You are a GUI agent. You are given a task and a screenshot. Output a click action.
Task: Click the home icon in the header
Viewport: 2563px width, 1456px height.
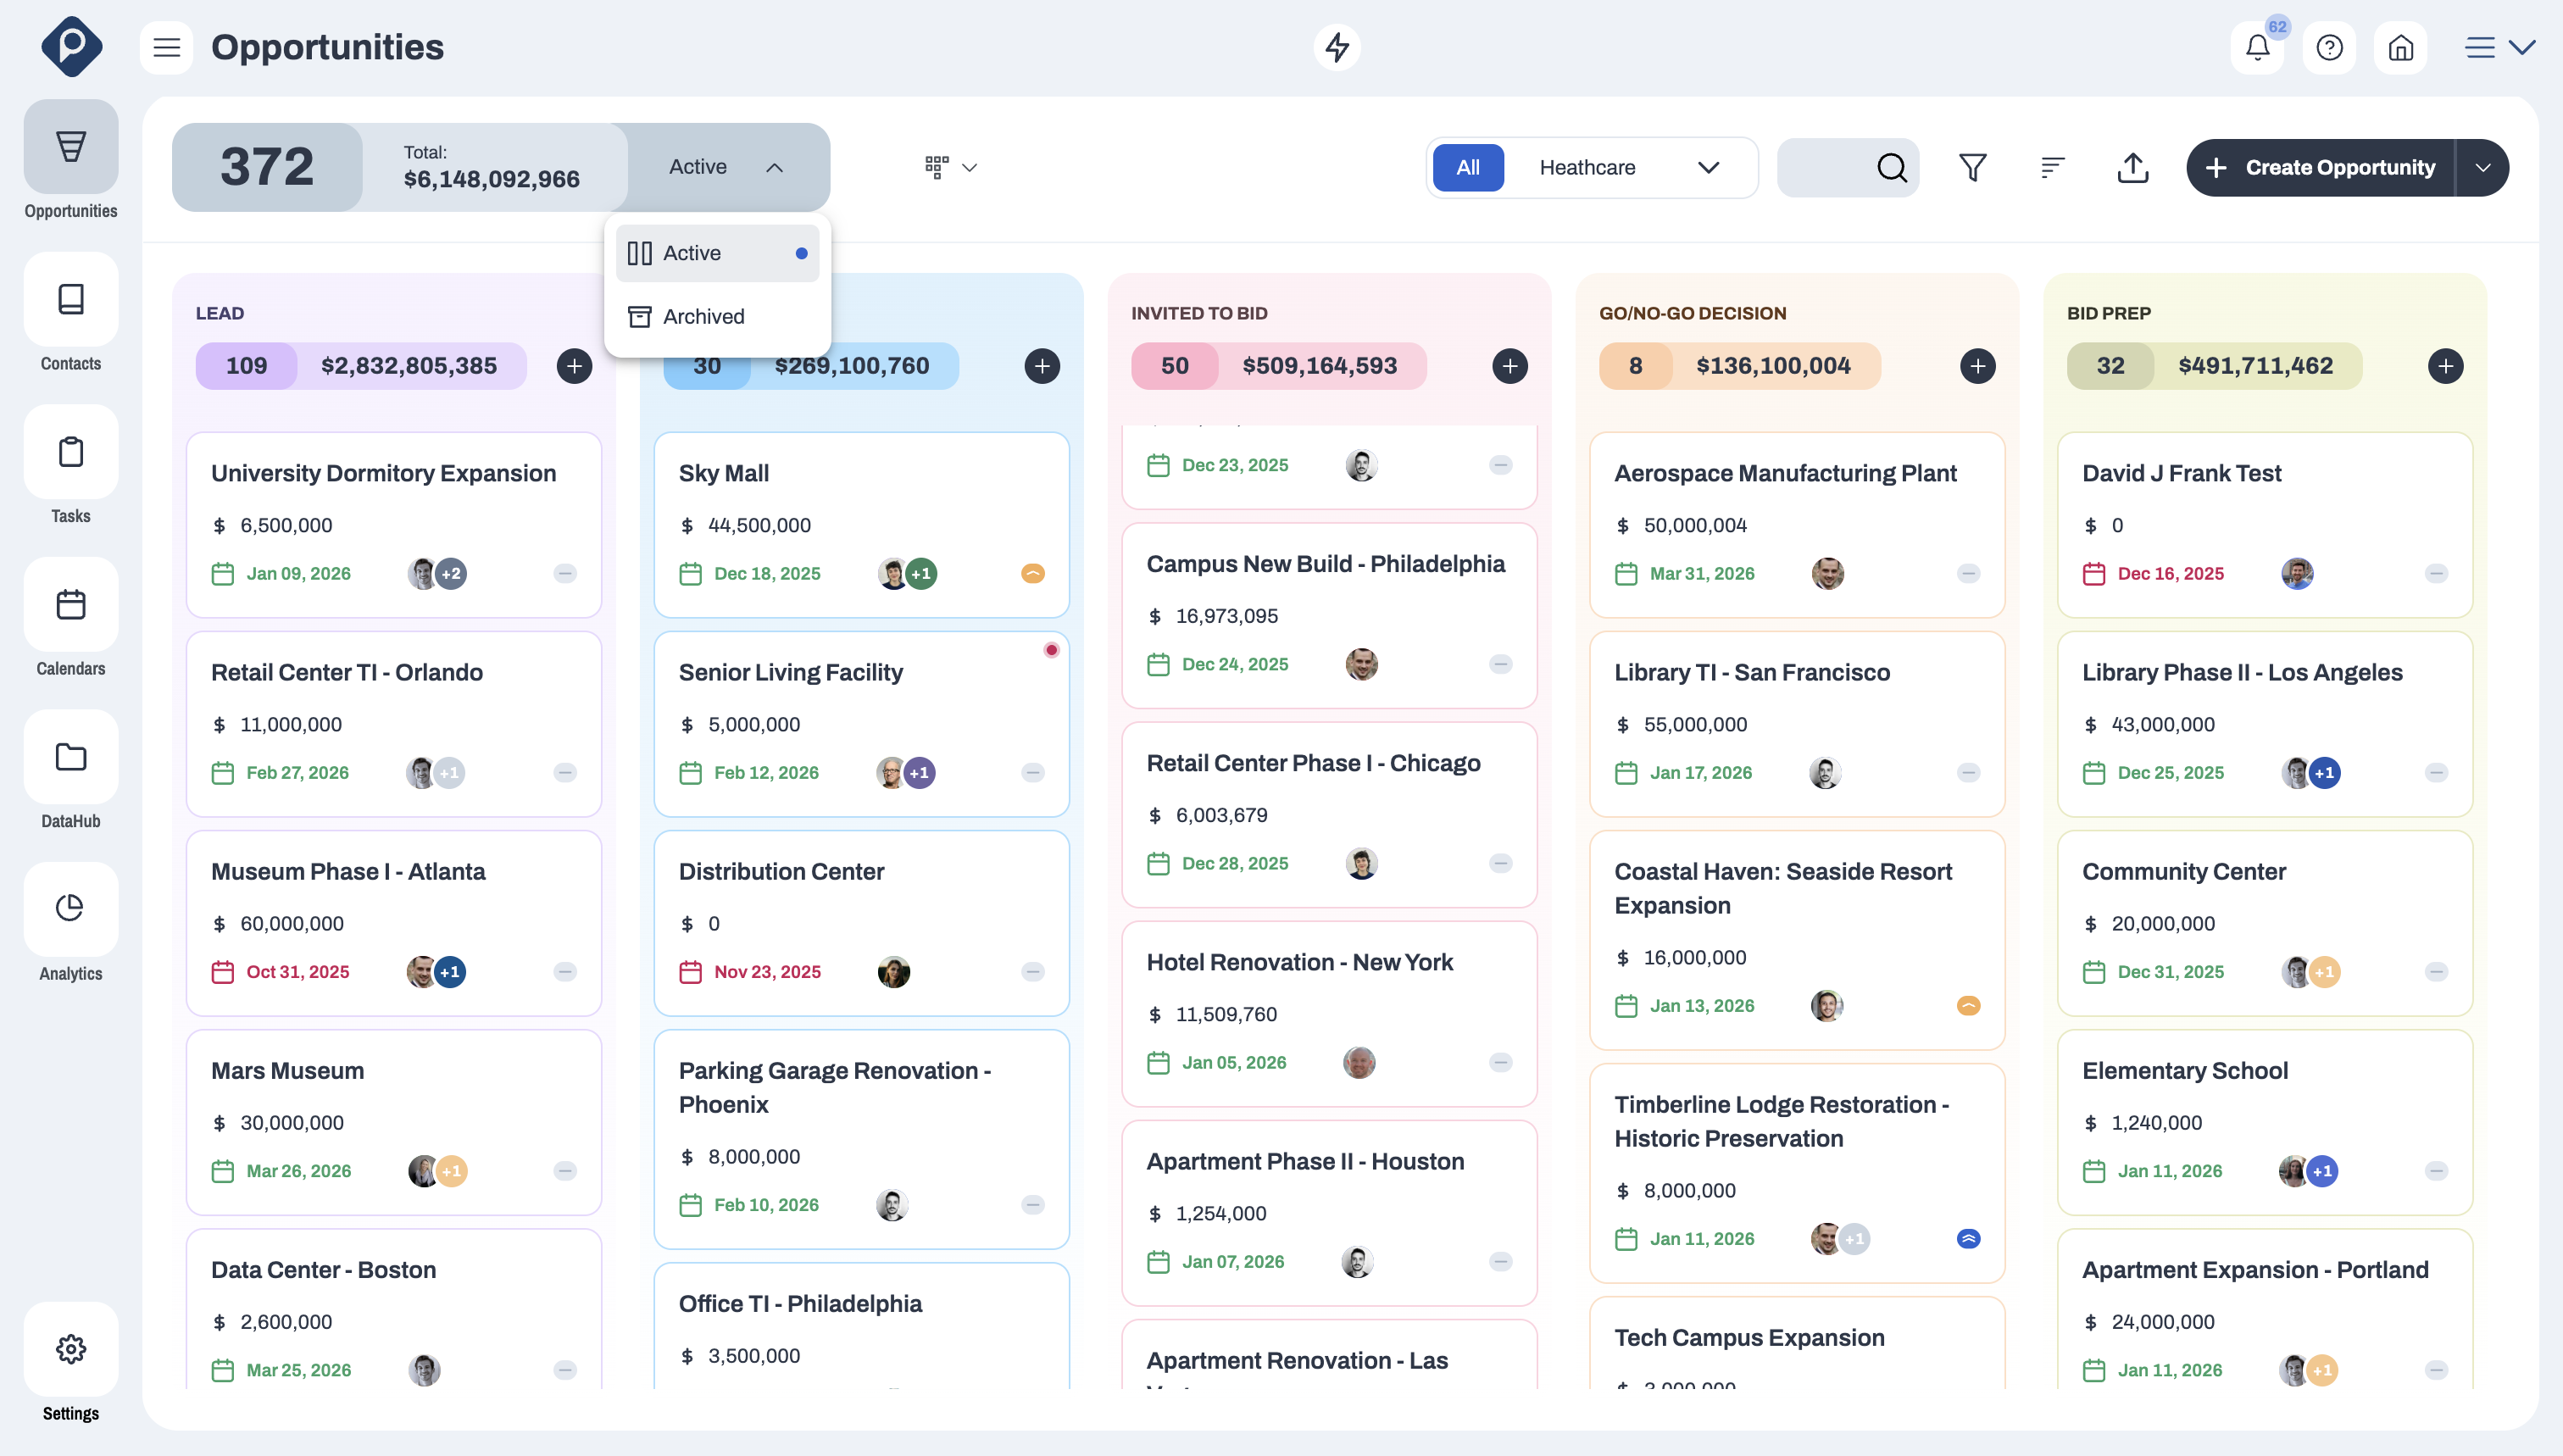pyautogui.click(x=2400, y=48)
